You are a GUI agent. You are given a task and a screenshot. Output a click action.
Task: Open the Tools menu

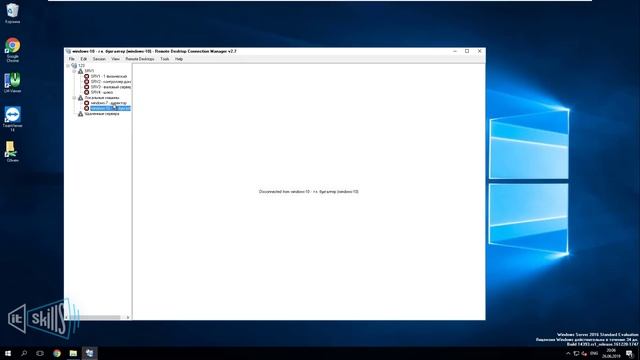pyautogui.click(x=164, y=59)
